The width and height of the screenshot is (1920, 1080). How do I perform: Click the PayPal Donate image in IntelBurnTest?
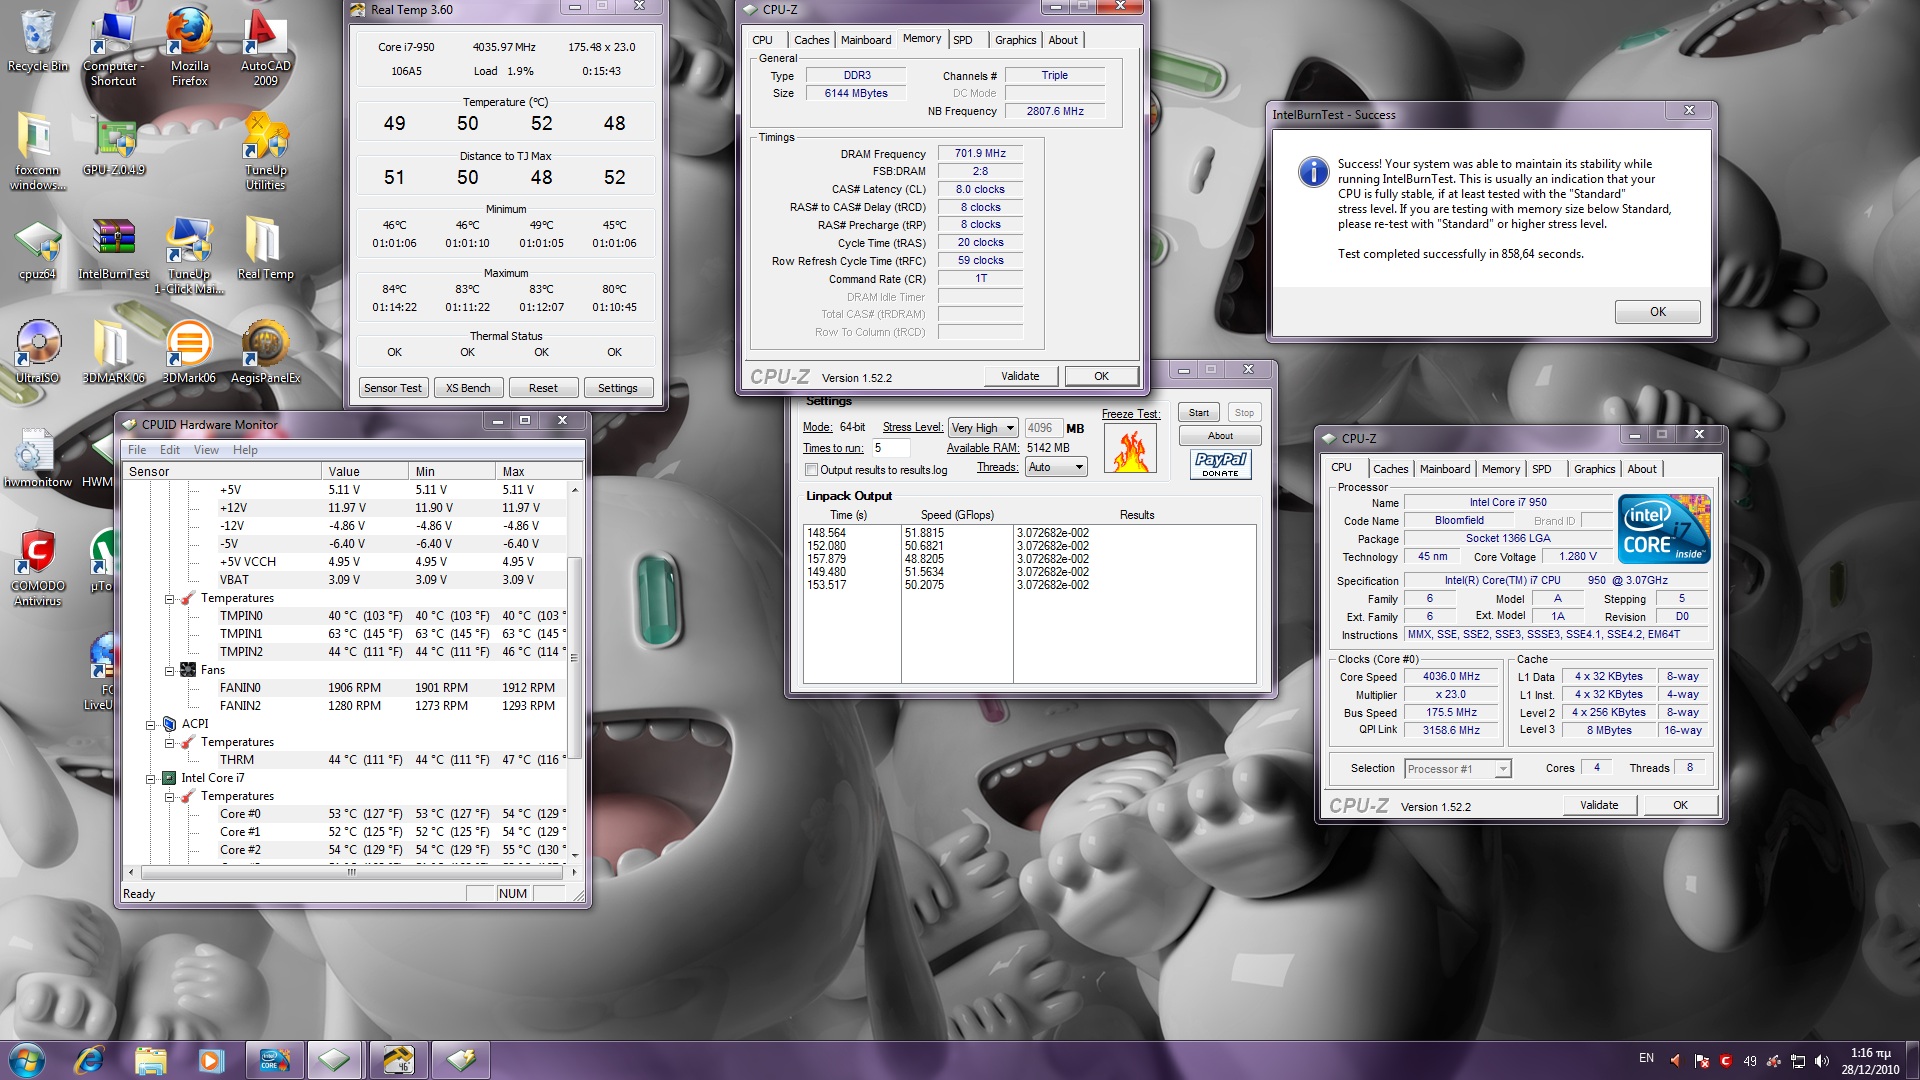(1220, 464)
